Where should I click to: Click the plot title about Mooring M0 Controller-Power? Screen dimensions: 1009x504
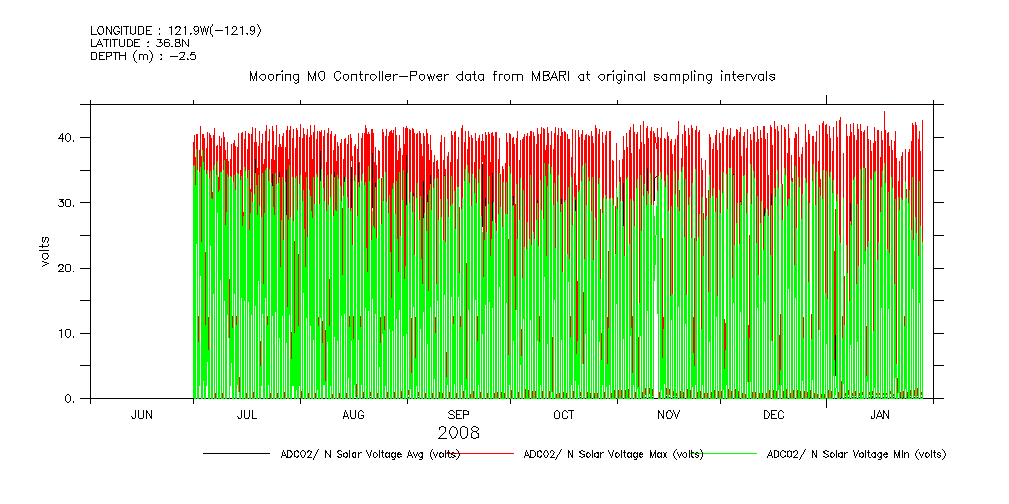point(511,76)
